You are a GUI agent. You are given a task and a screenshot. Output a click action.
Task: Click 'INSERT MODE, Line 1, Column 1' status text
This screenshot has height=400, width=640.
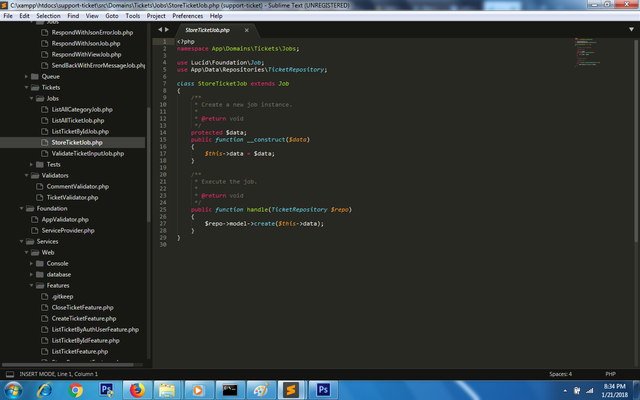point(59,374)
